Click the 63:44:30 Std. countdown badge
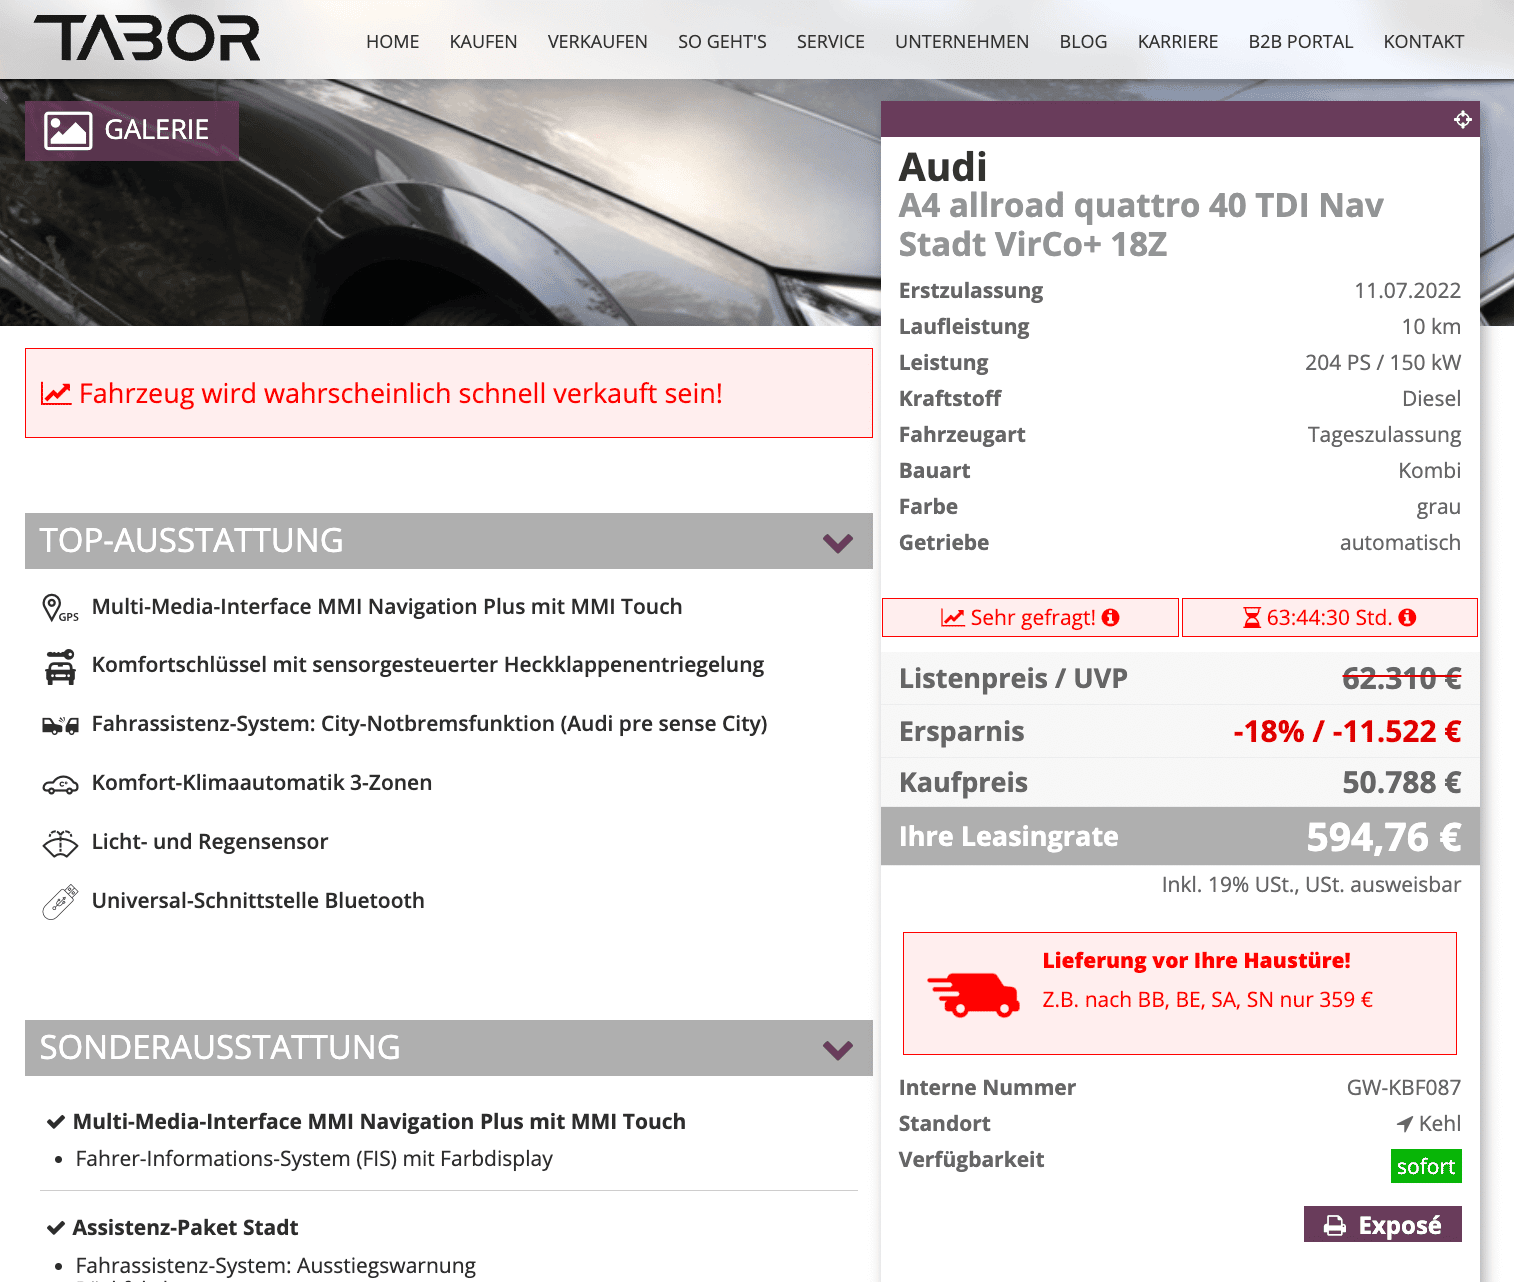 coord(1329,618)
